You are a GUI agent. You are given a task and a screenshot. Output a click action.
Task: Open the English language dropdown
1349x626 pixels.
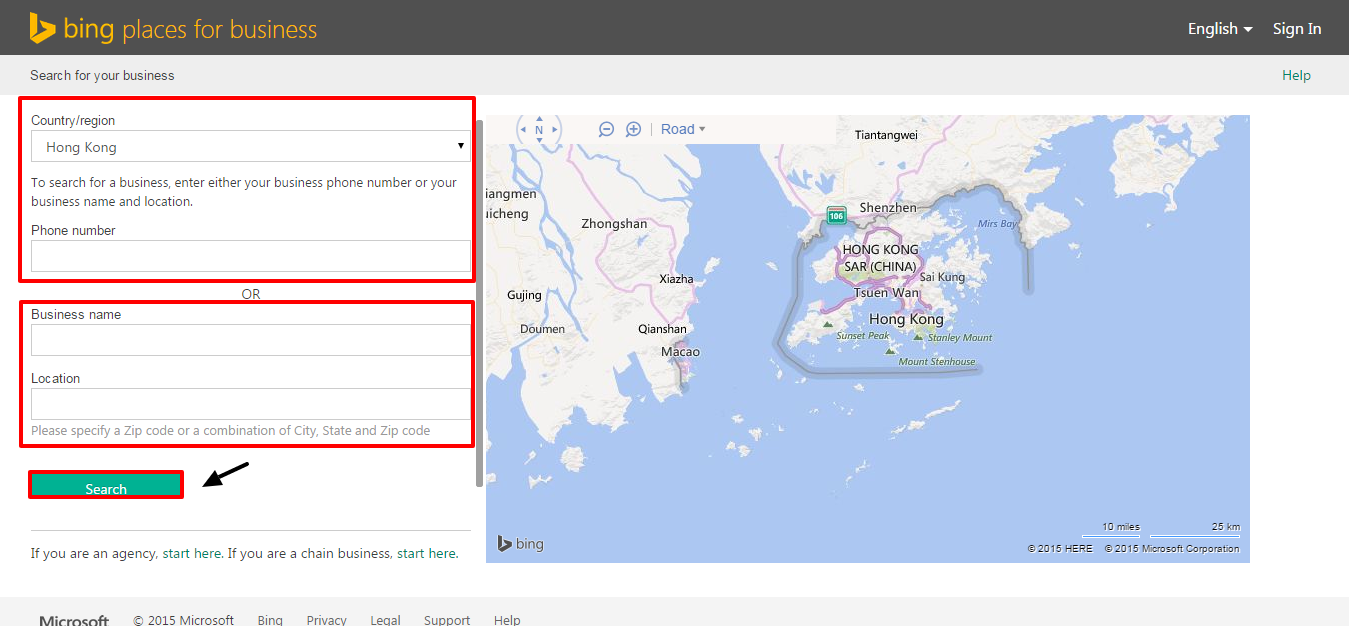click(x=1220, y=29)
